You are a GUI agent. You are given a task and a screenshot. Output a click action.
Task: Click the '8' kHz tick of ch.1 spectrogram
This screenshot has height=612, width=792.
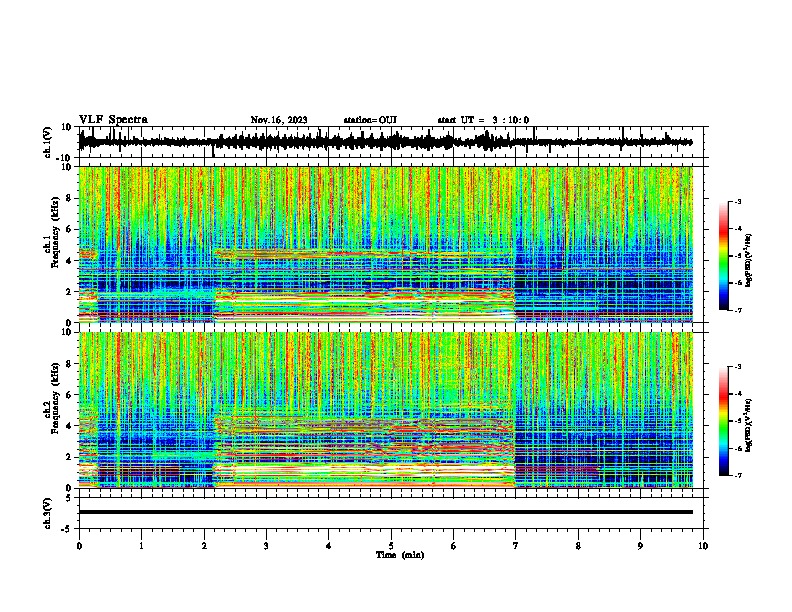pos(69,198)
